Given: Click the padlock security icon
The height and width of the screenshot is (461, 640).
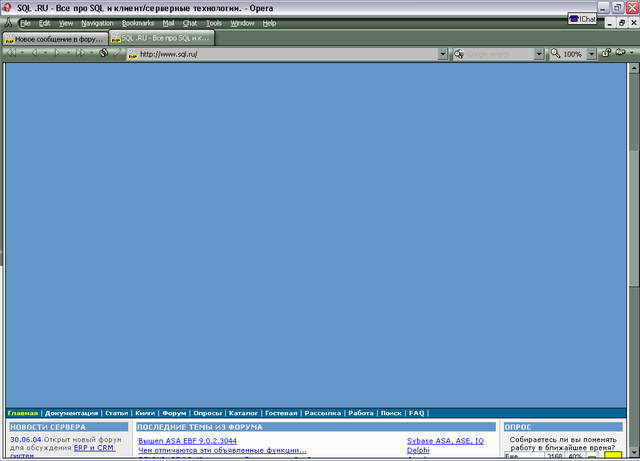Looking at the screenshot, I should [606, 54].
